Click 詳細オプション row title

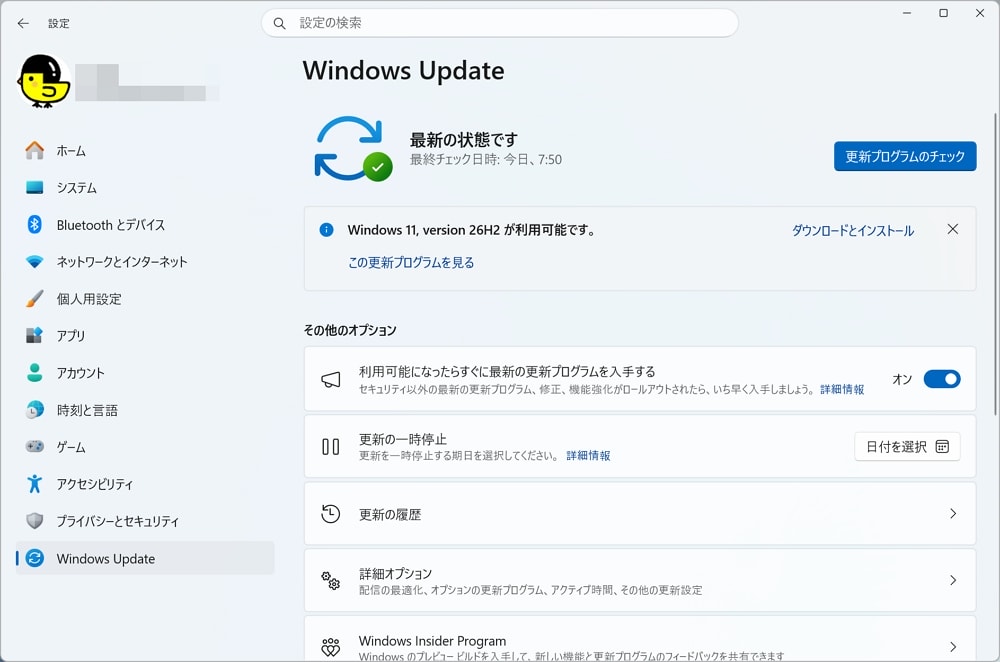point(395,573)
